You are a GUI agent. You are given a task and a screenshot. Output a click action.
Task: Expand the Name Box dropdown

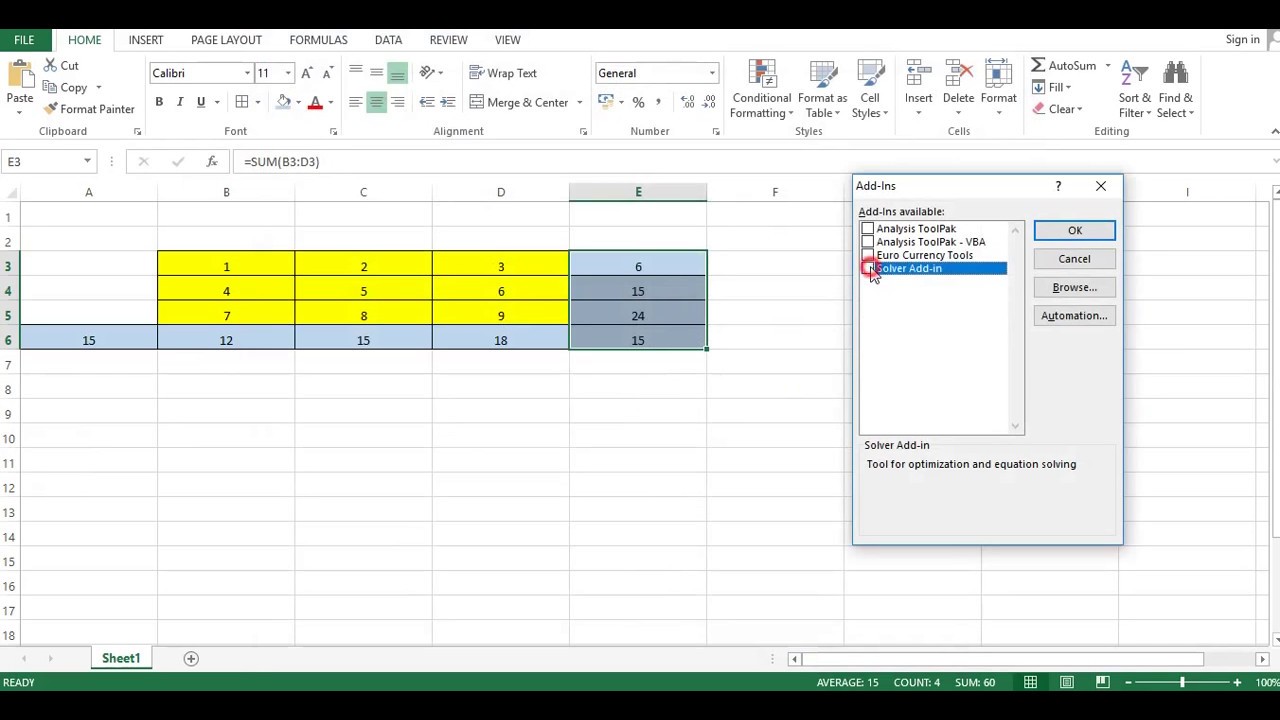pyautogui.click(x=87, y=161)
